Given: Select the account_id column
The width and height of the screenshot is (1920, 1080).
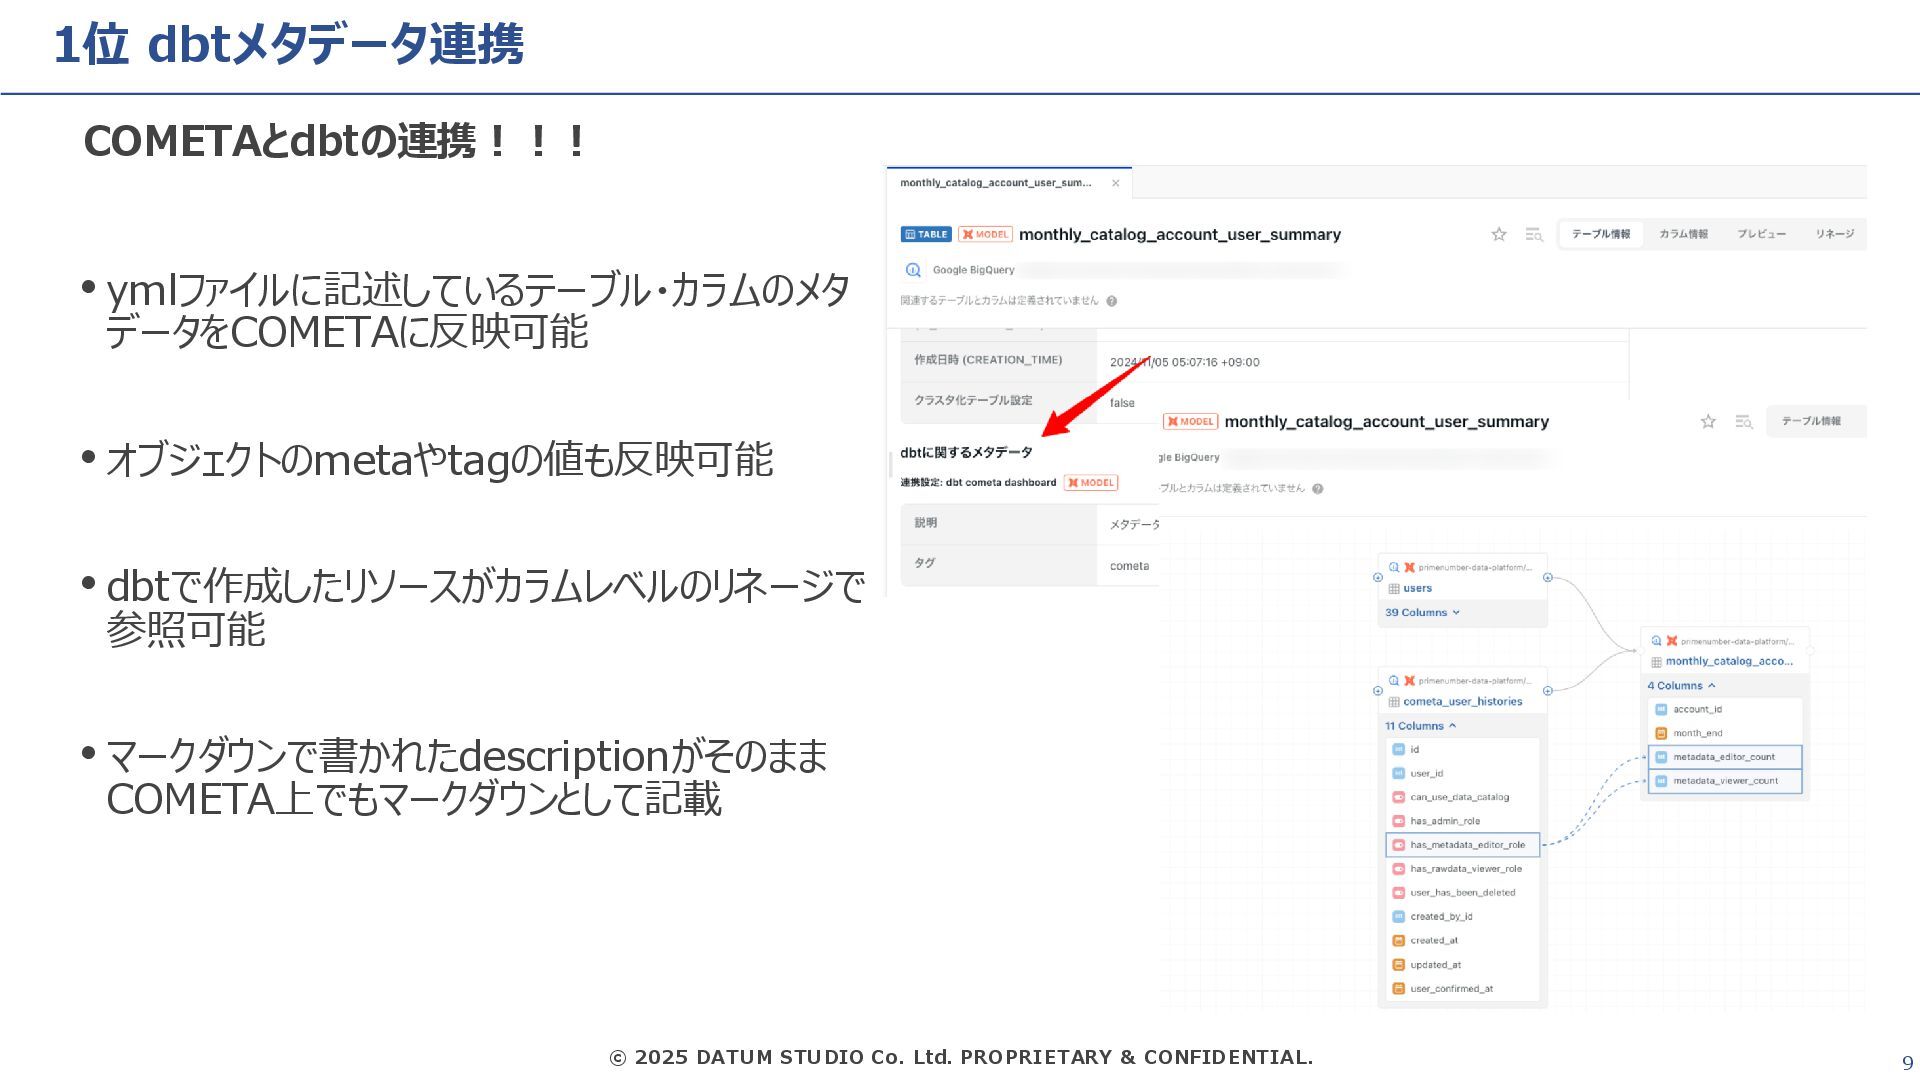Looking at the screenshot, I should (1725, 710).
